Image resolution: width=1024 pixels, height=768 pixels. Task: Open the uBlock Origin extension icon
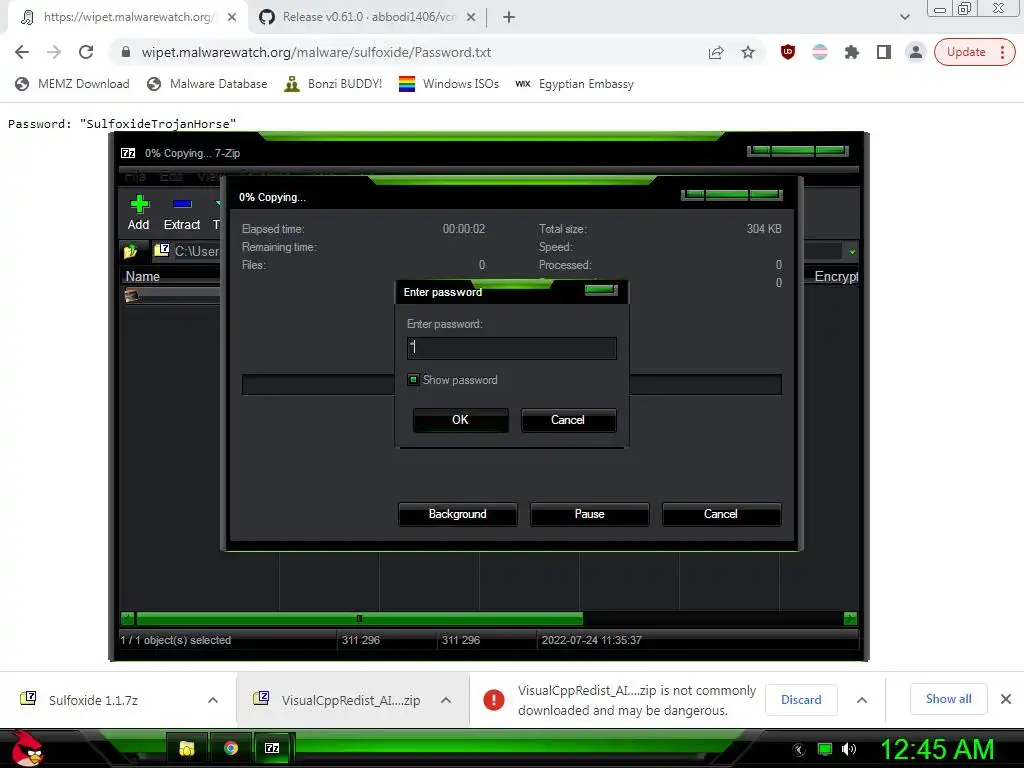[788, 52]
